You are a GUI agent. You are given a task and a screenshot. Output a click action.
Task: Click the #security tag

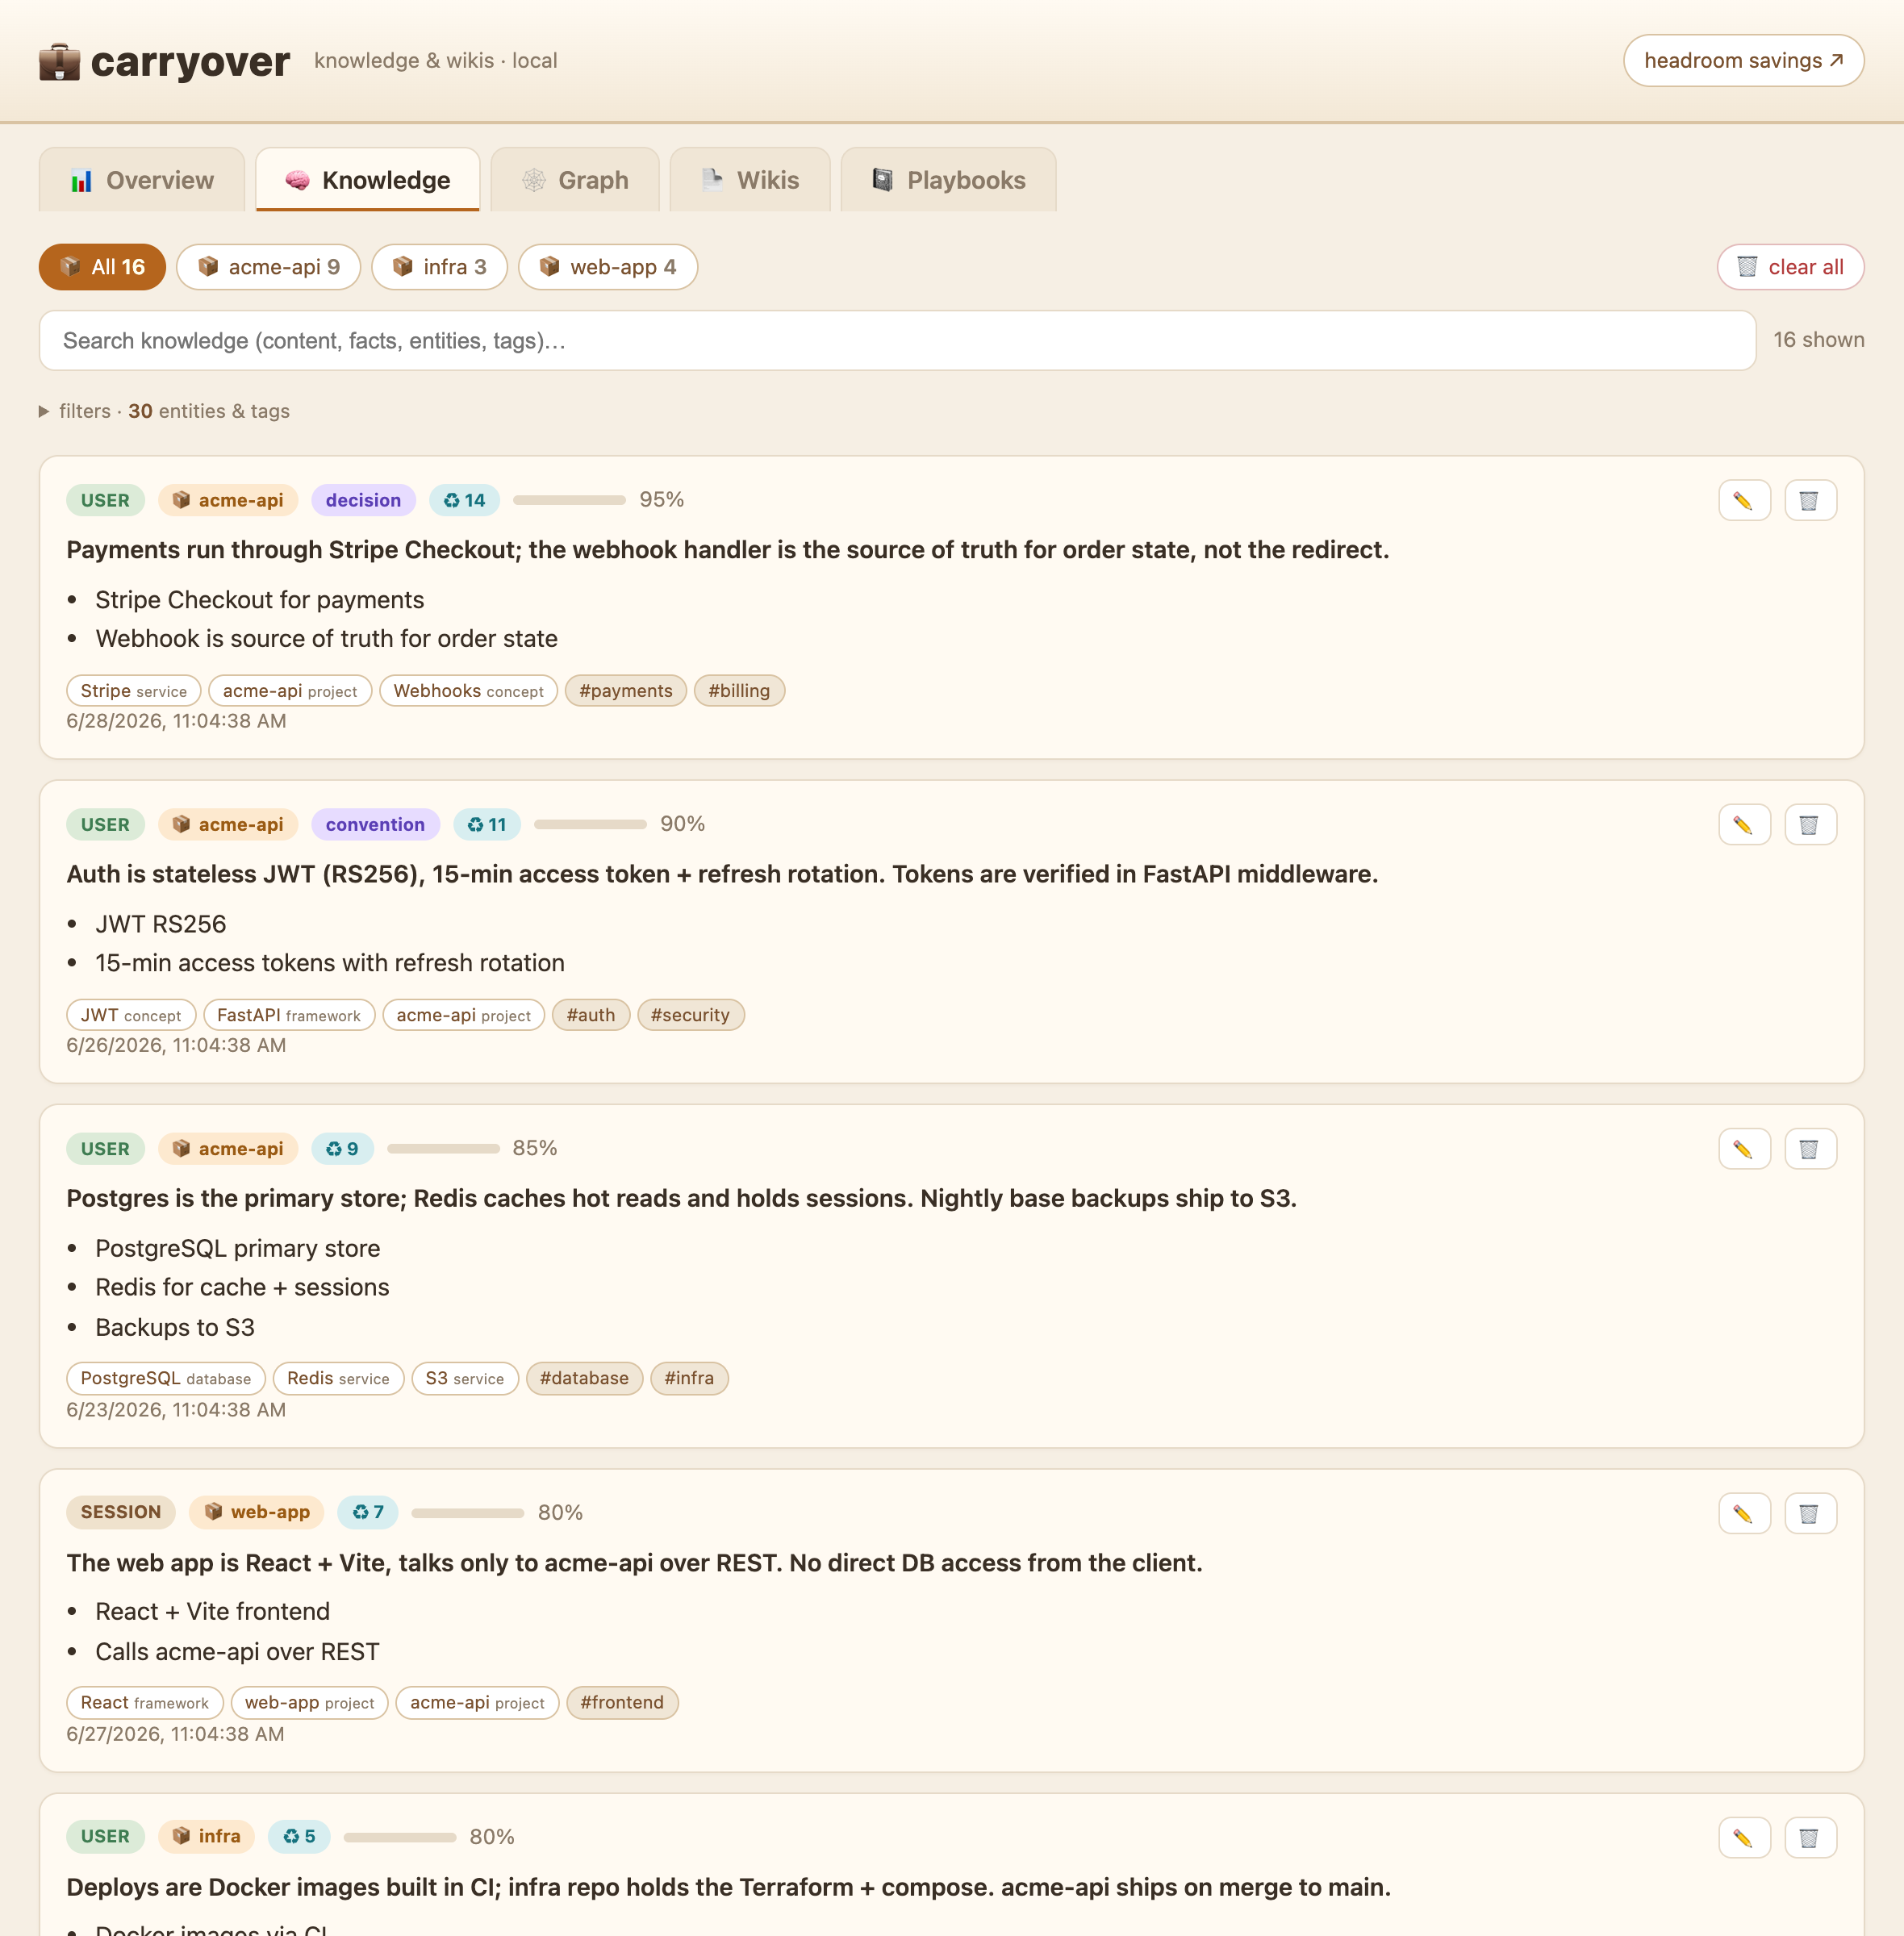690,1015
